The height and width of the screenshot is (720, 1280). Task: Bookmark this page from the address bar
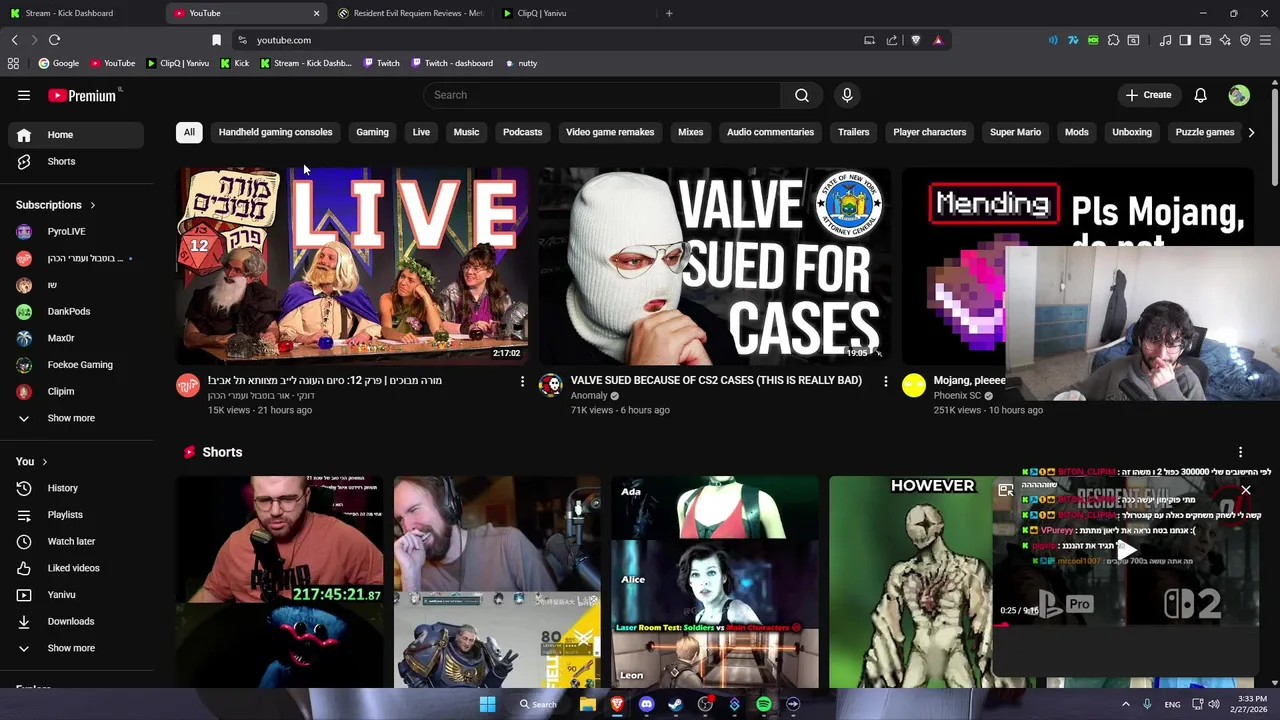pyautogui.click(x=216, y=40)
